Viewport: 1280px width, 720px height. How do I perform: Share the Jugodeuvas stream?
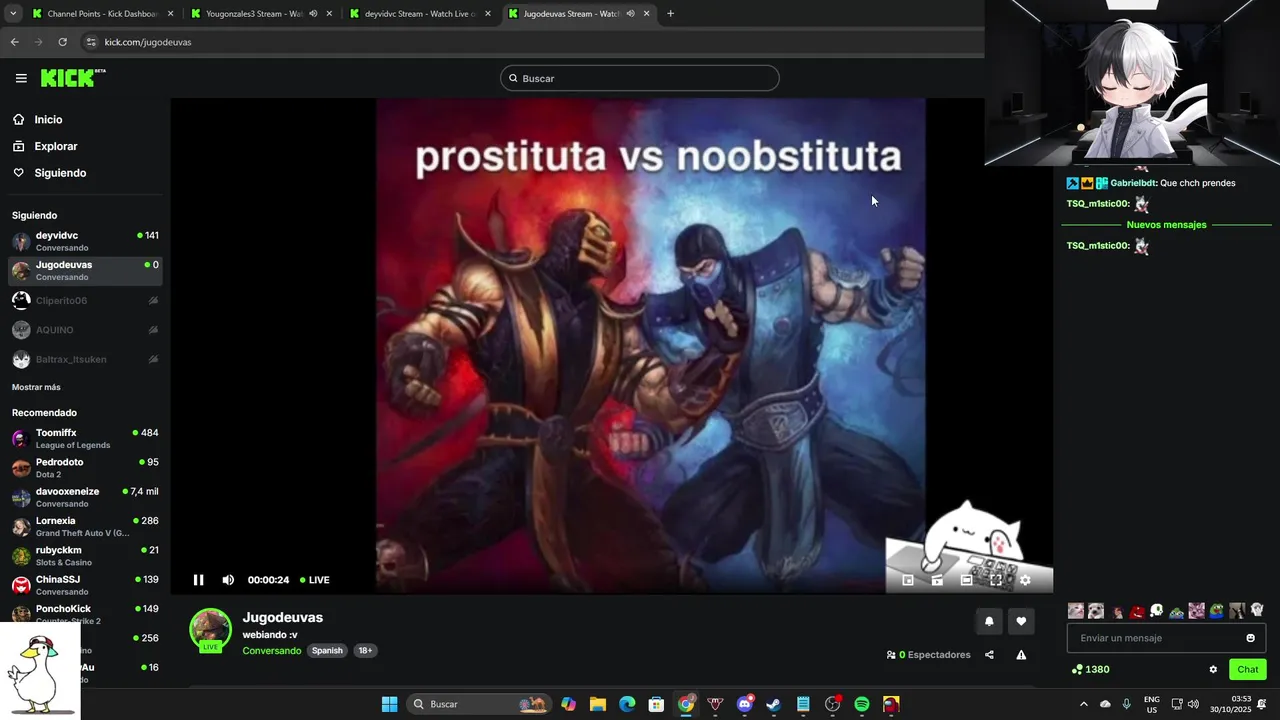[x=989, y=655]
